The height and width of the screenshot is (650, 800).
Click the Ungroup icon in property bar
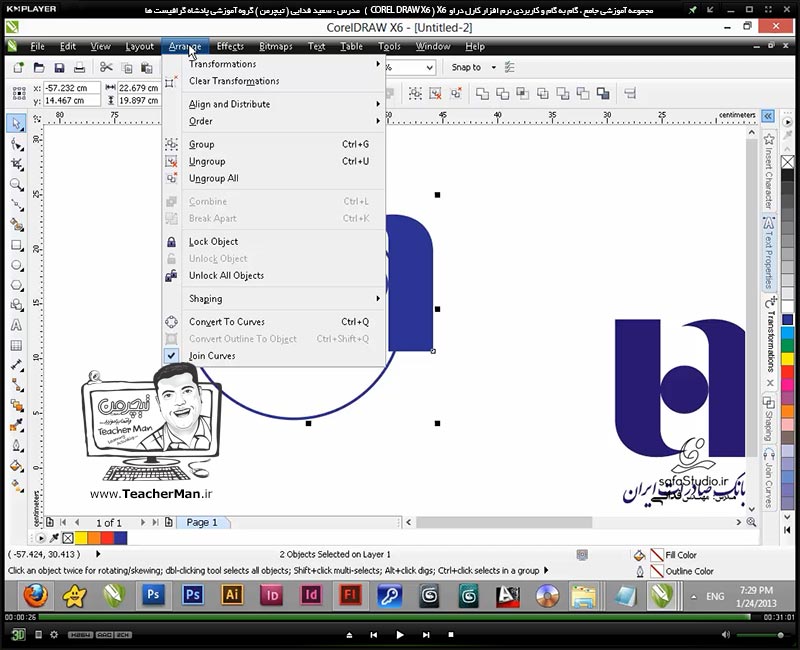pos(435,93)
